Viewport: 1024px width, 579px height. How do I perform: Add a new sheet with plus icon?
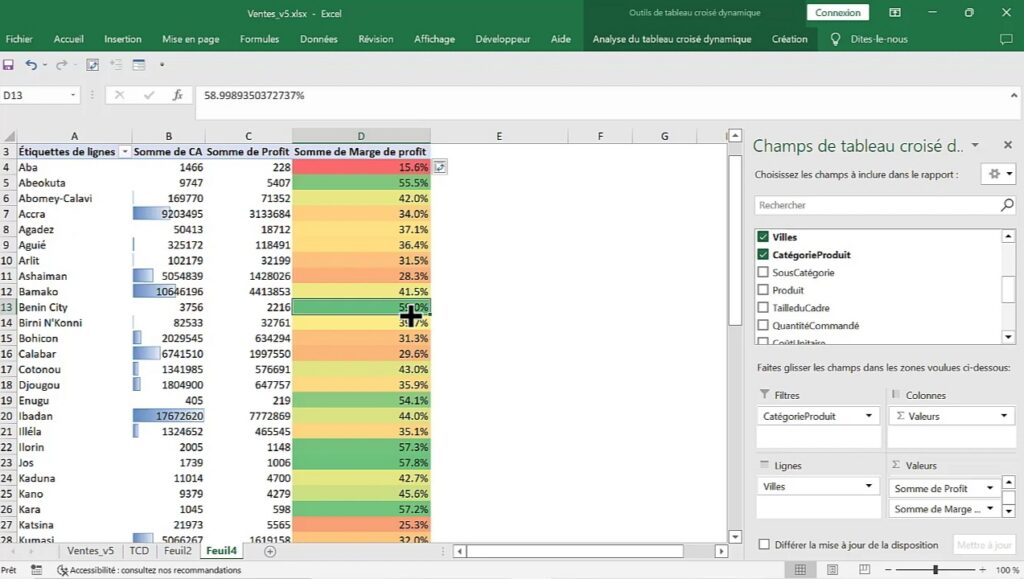[x=269, y=551]
